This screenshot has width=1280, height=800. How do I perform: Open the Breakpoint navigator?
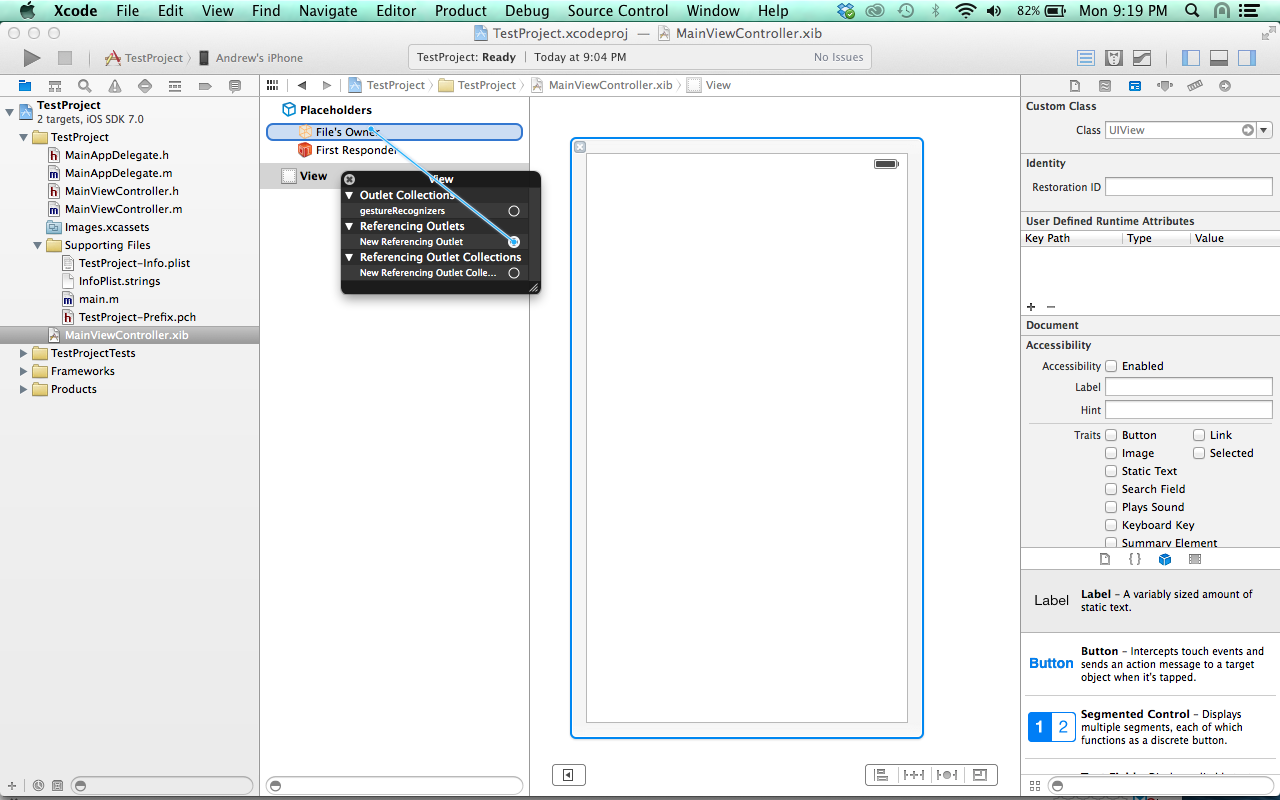[x=205, y=86]
